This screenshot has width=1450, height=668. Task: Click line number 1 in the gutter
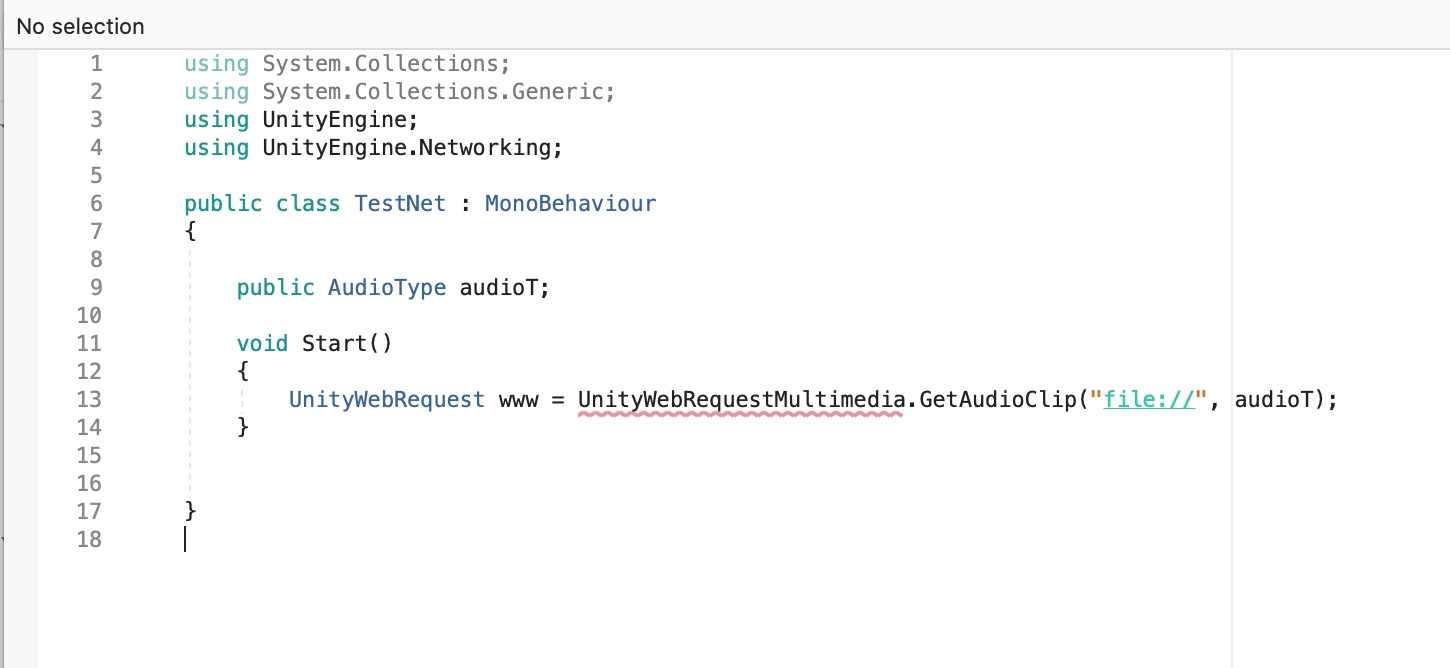(96, 64)
